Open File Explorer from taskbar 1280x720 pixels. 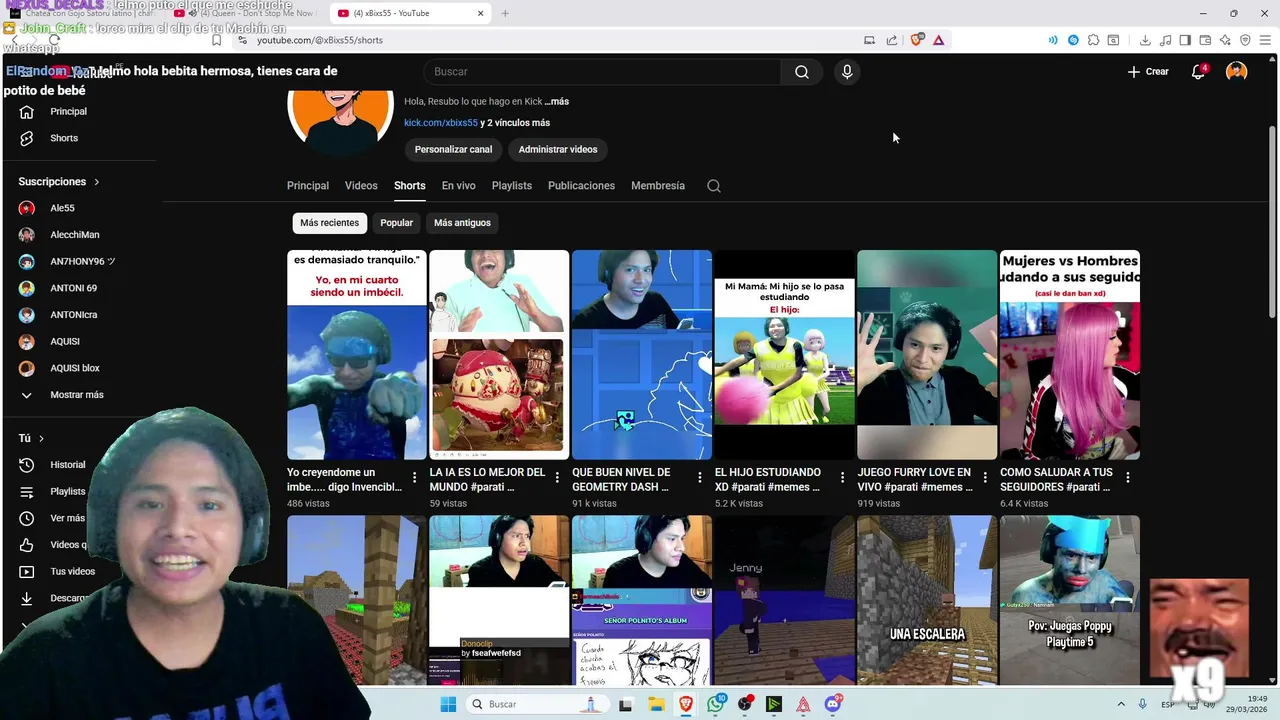pos(656,704)
